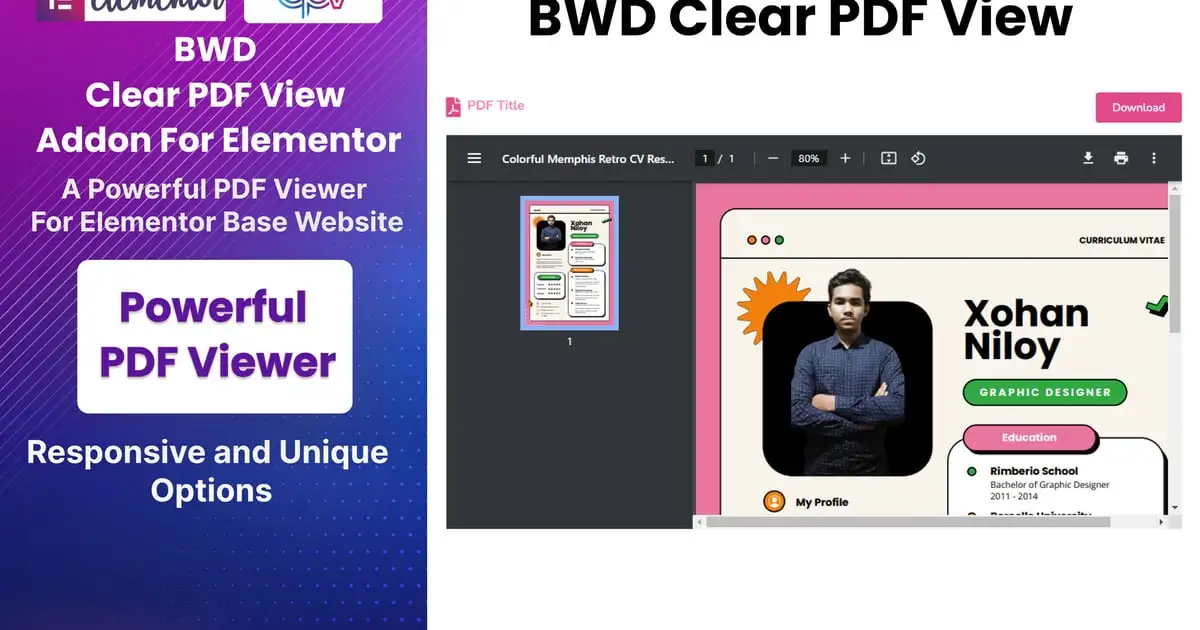Click the Xohan Niloy name text
The image size is (1200, 630).
click(1026, 330)
